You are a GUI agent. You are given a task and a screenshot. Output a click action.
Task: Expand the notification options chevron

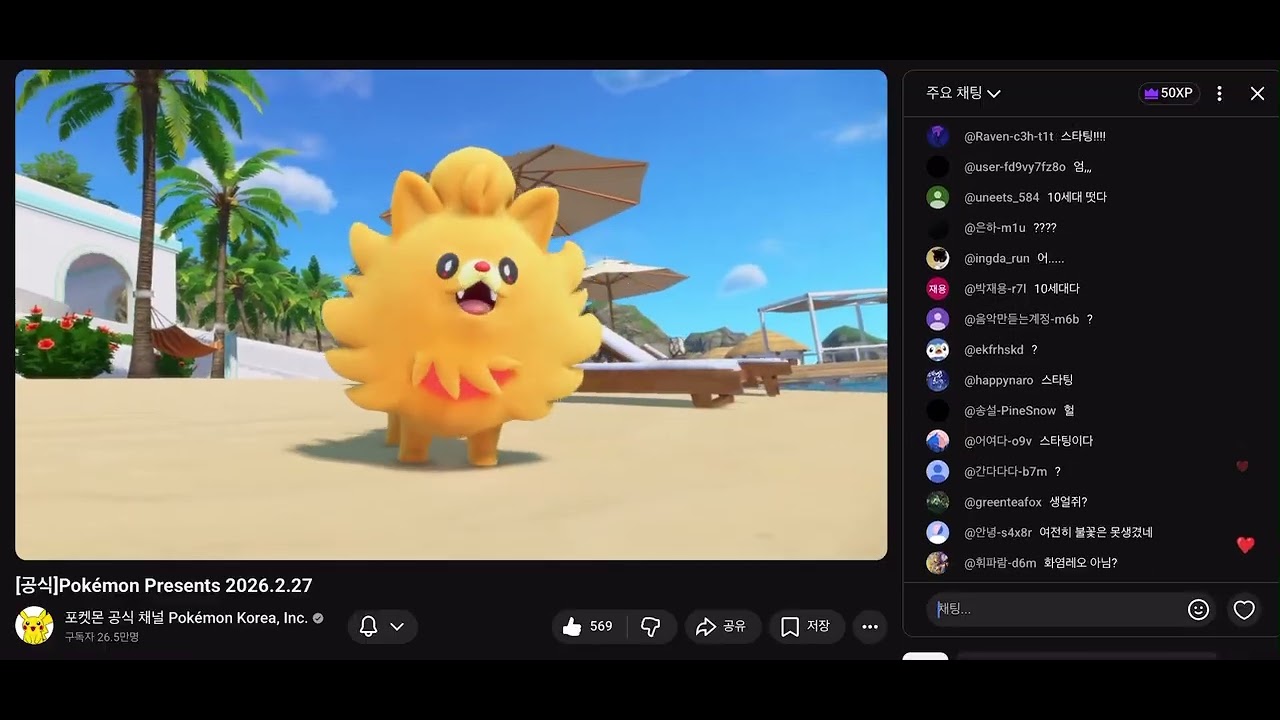click(x=397, y=627)
